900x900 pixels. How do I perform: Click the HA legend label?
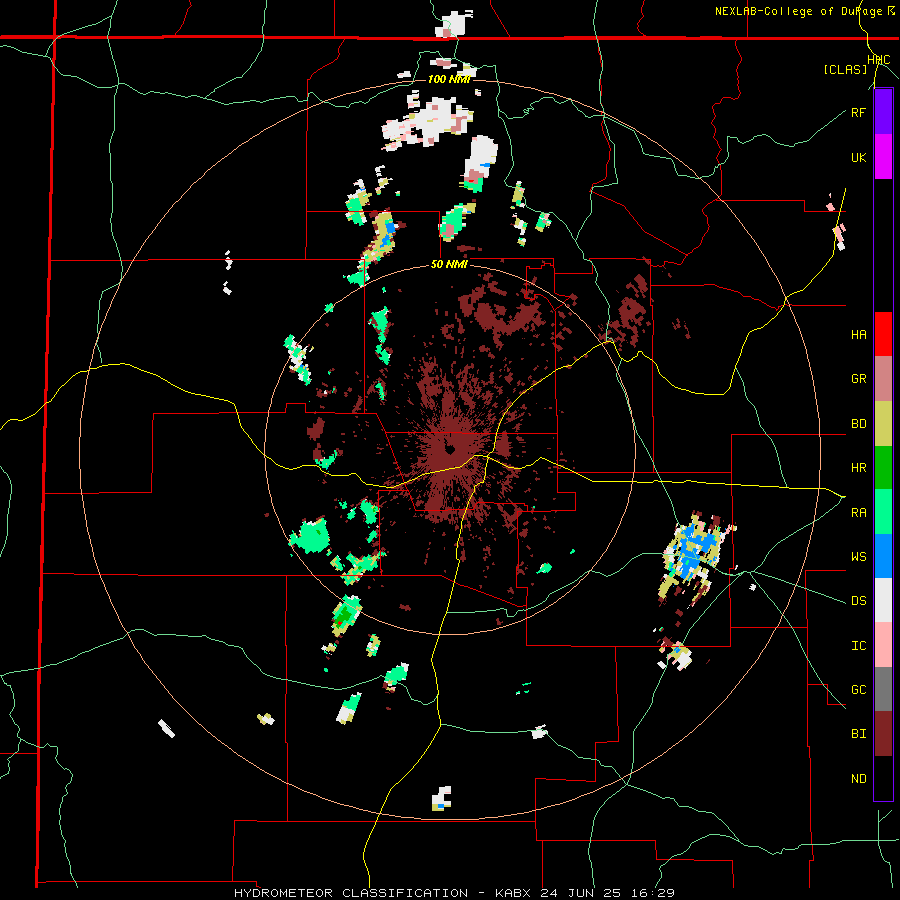click(x=858, y=335)
